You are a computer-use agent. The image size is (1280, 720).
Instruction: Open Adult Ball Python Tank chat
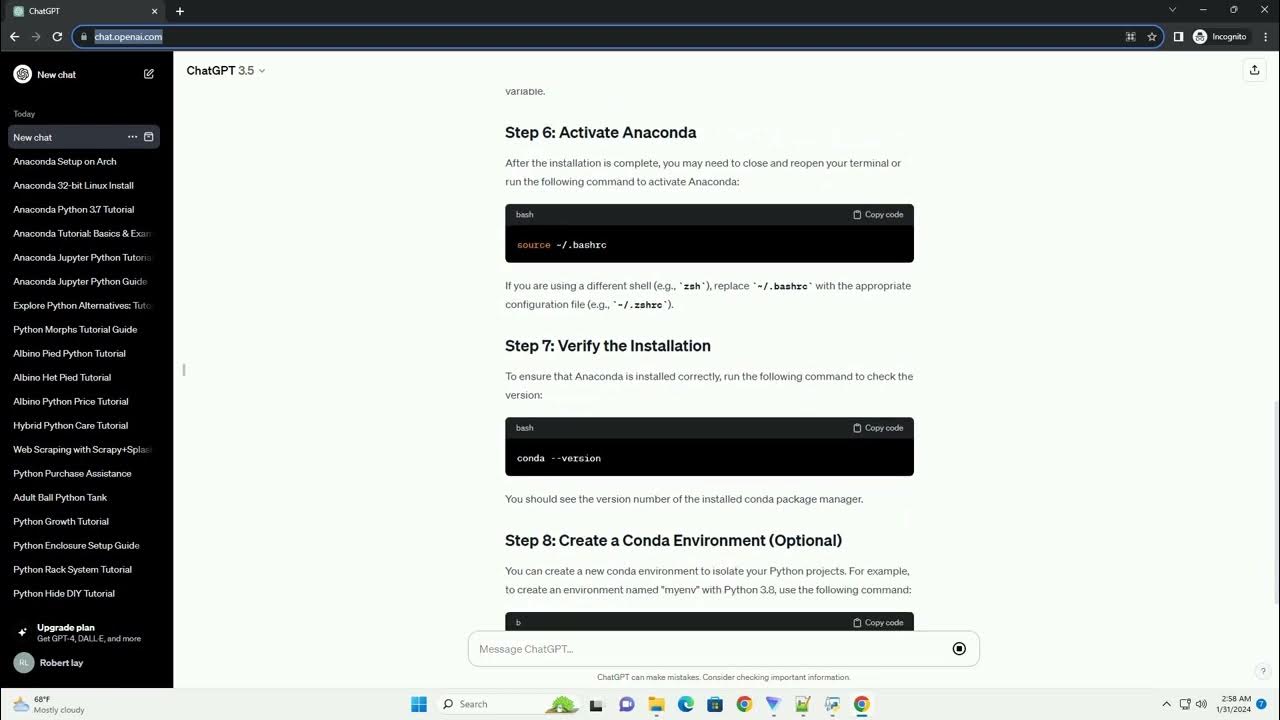click(x=84, y=497)
